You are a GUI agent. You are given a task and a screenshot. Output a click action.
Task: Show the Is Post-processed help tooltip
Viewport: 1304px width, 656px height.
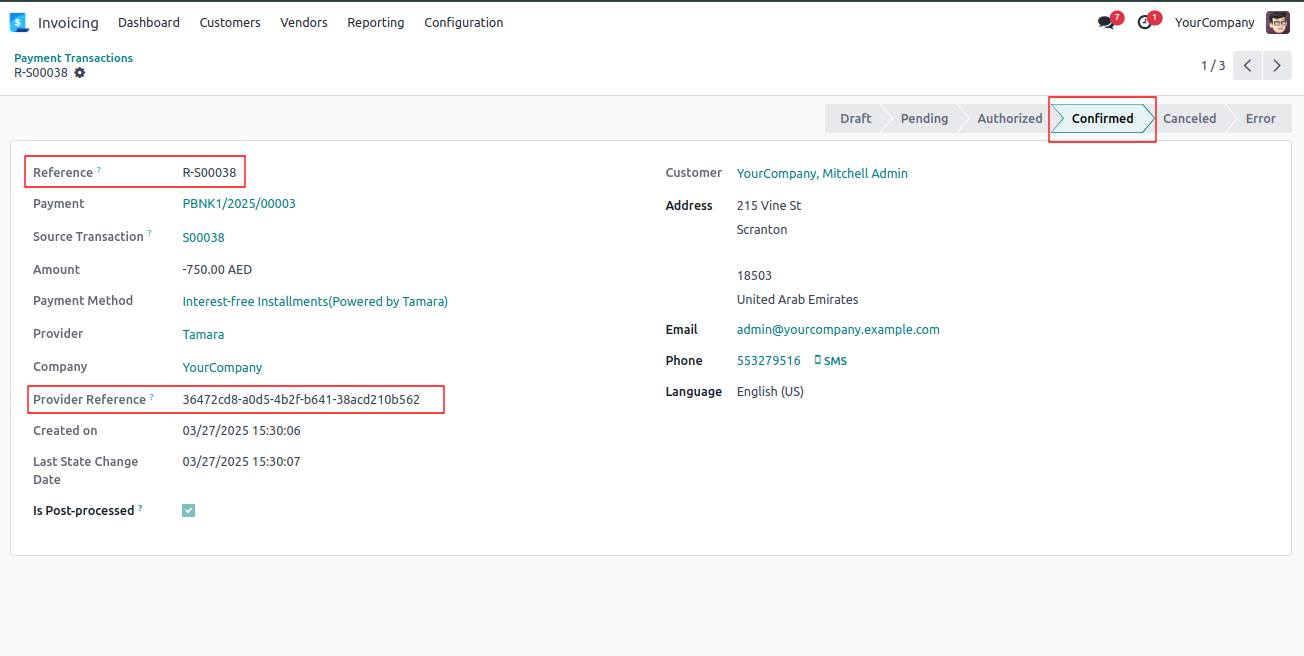pos(140,508)
